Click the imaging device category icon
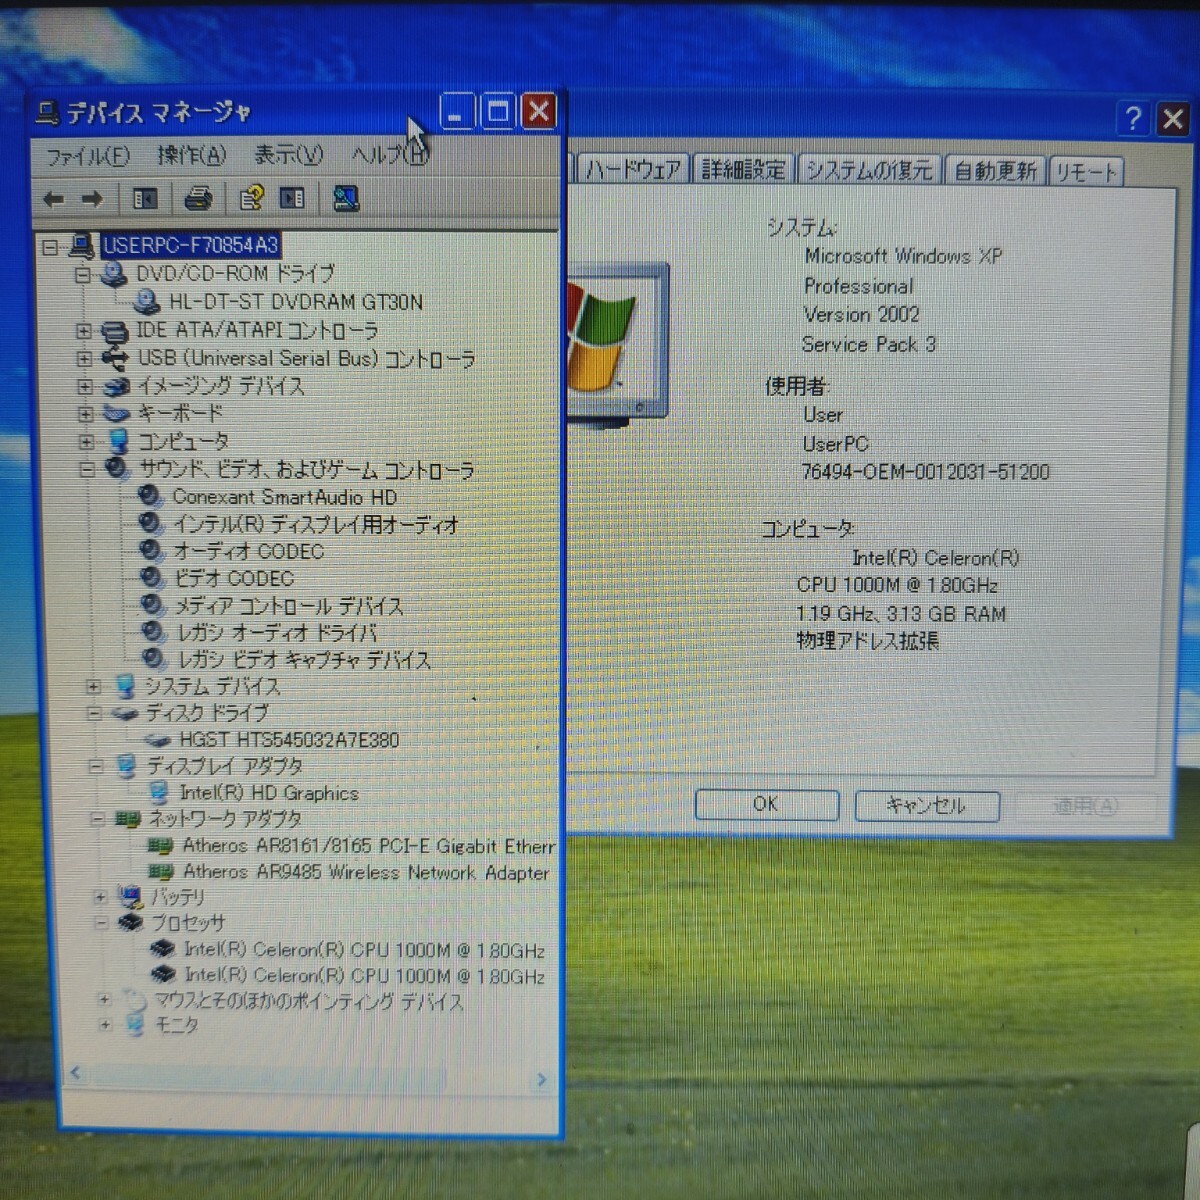Screen dimensions: 1200x1200 [x=117, y=386]
